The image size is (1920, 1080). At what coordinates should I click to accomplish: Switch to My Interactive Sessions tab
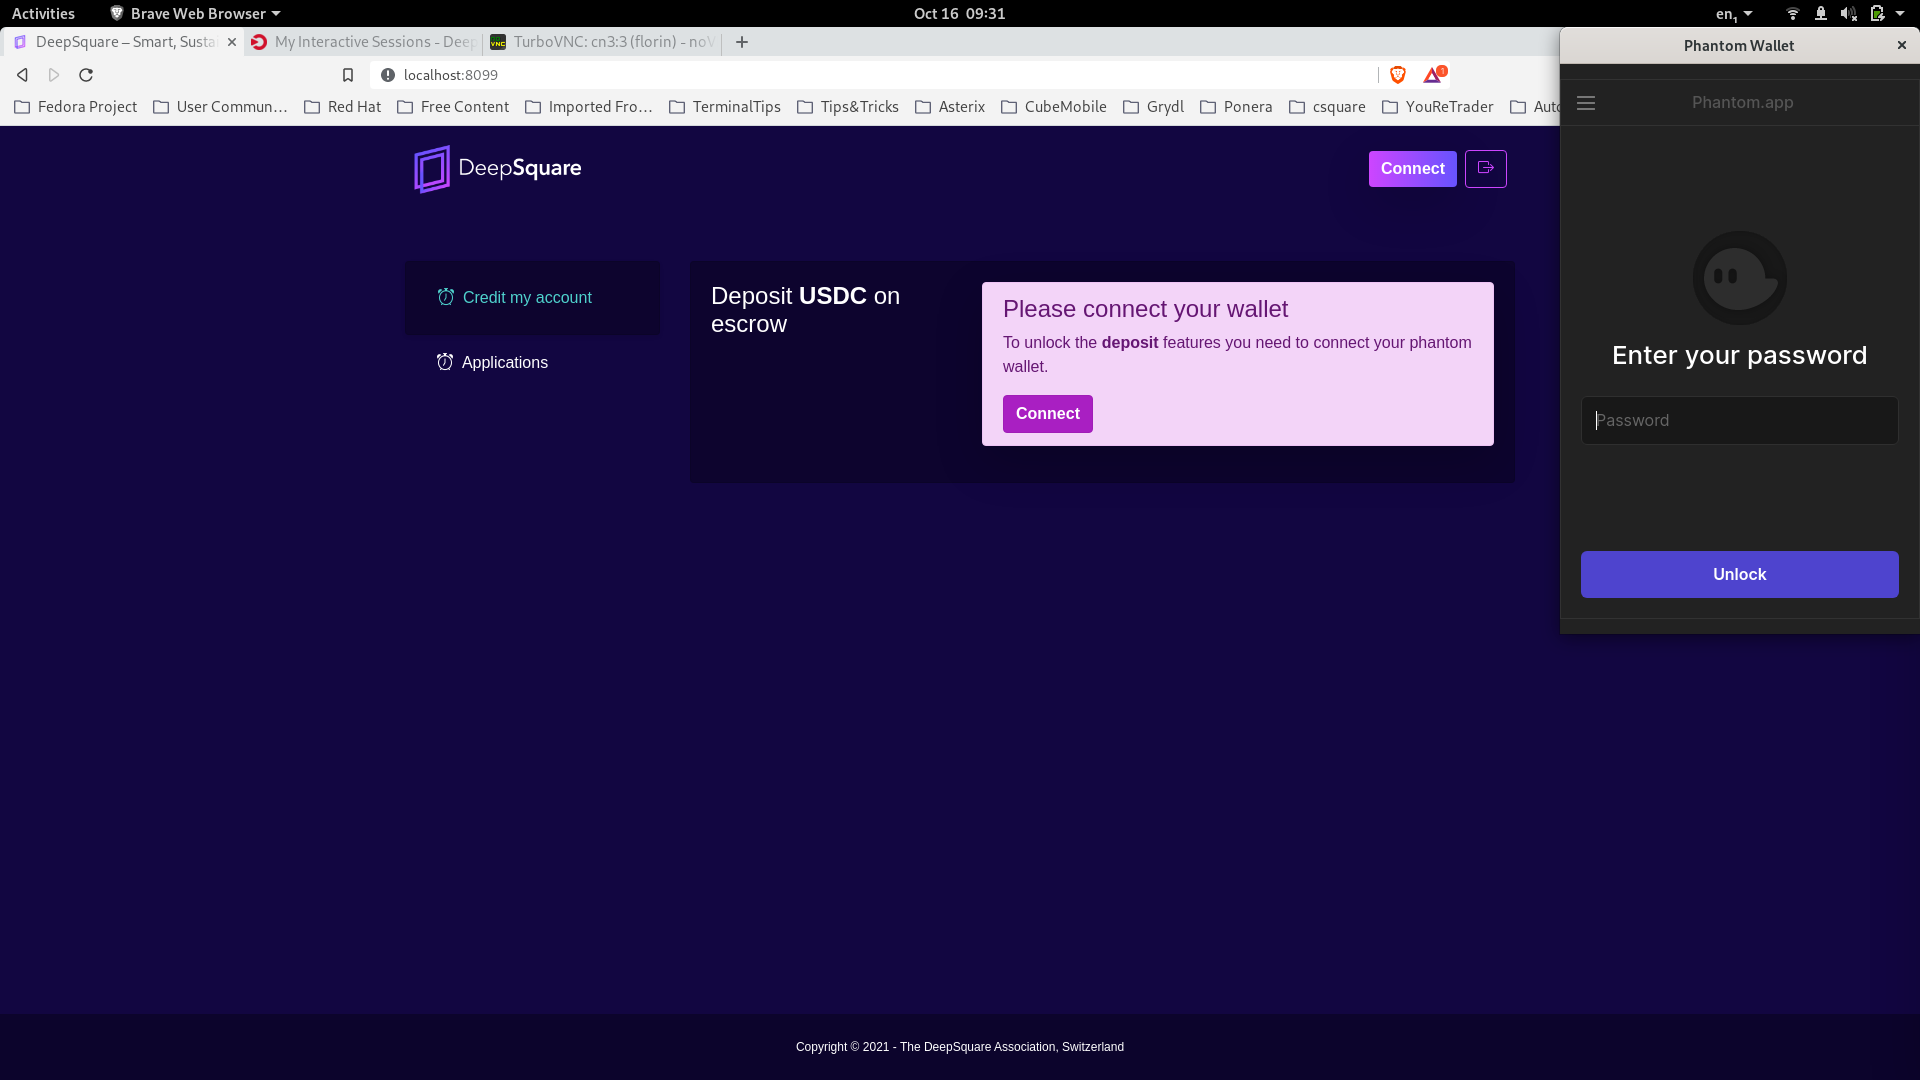coord(365,42)
